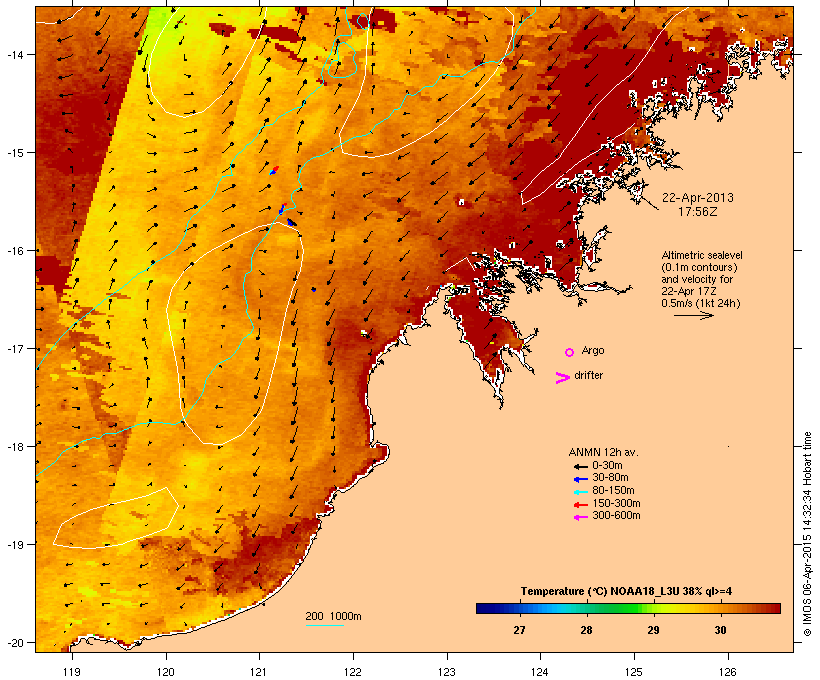Viewport: 820px width, 680px height.
Task: Click the '80-150m' depth label
Action: click(x=613, y=491)
